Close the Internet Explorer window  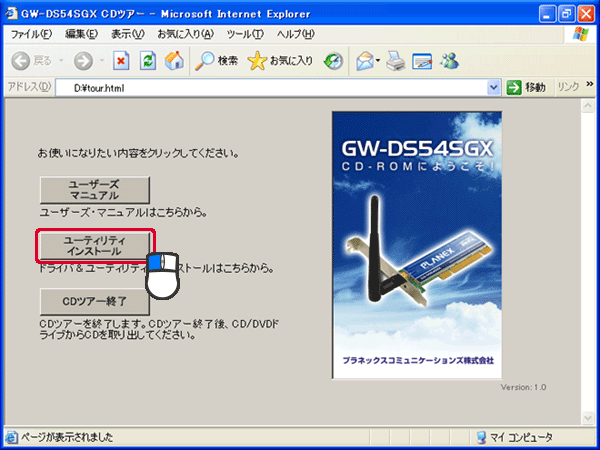tap(586, 15)
